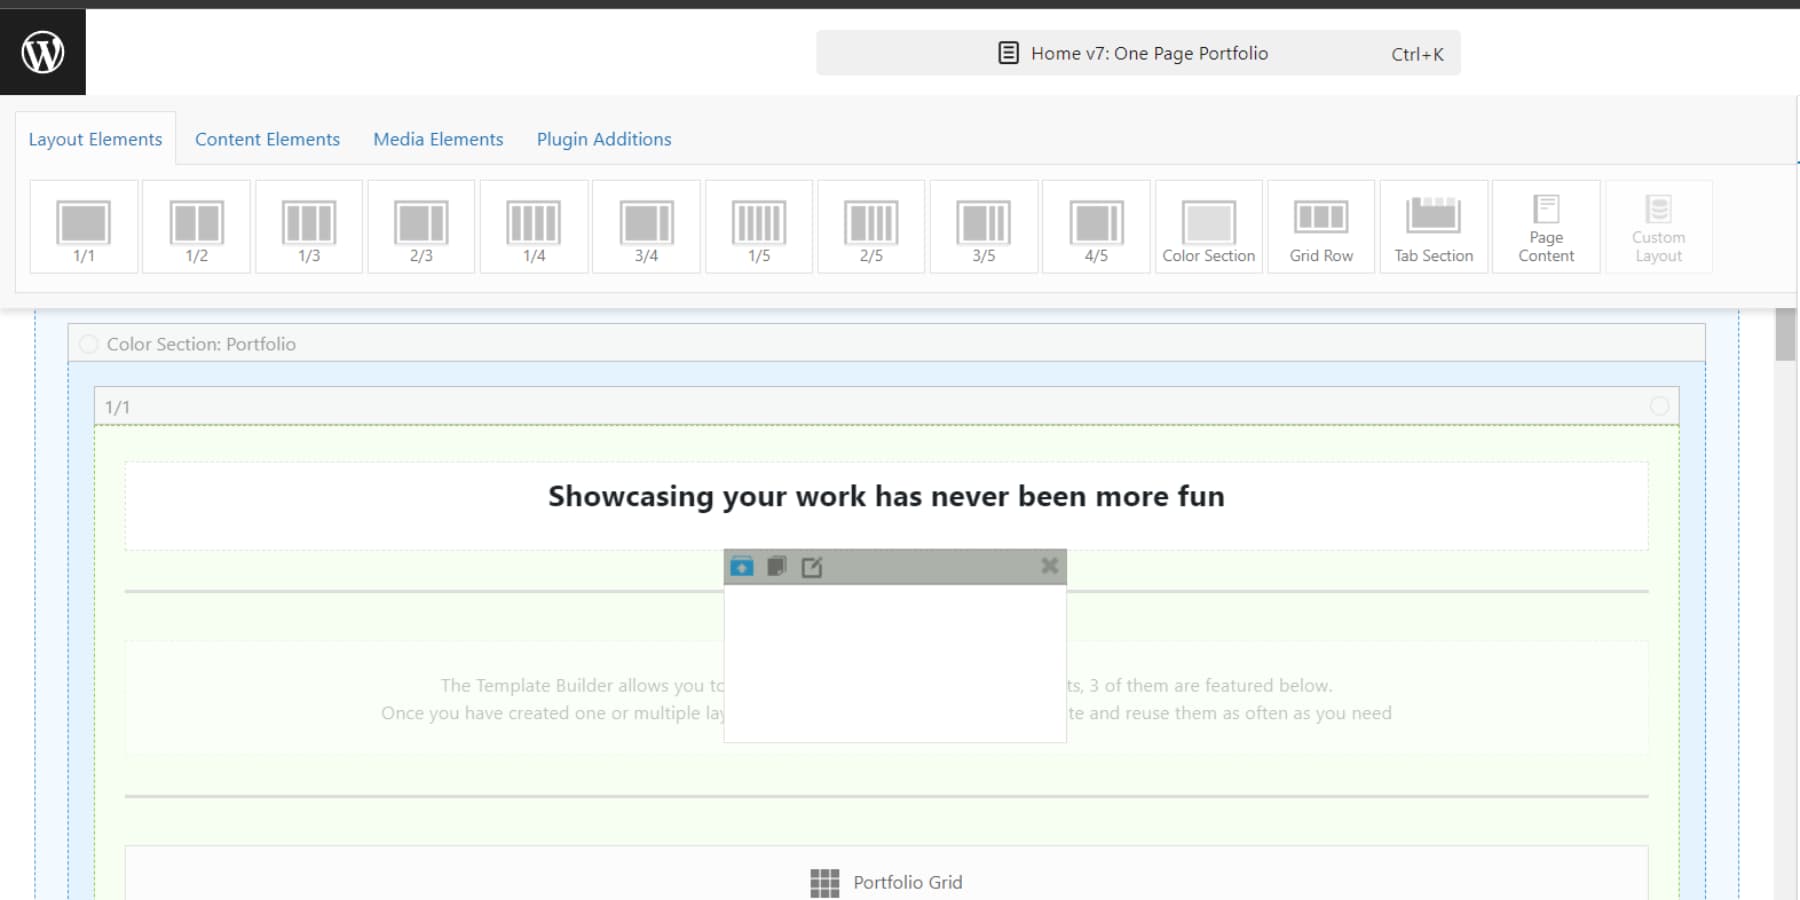Click the vertical scrollbar thumb
1800x900 pixels.
tap(1785, 334)
